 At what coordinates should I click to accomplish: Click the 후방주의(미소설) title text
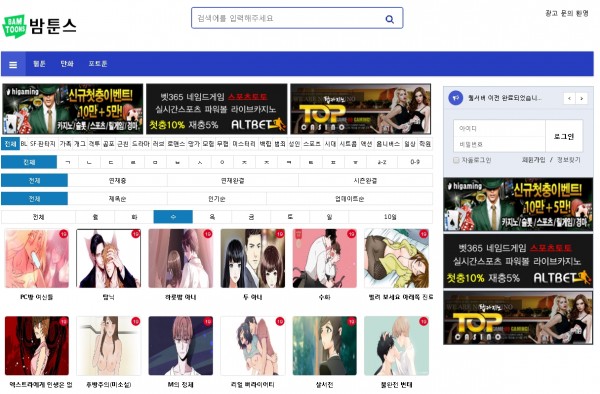pos(109,385)
